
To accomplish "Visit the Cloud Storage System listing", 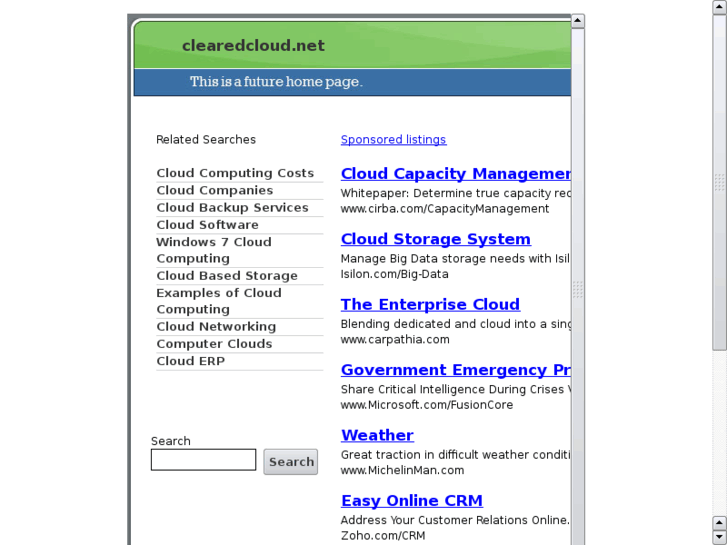I will (436, 239).
